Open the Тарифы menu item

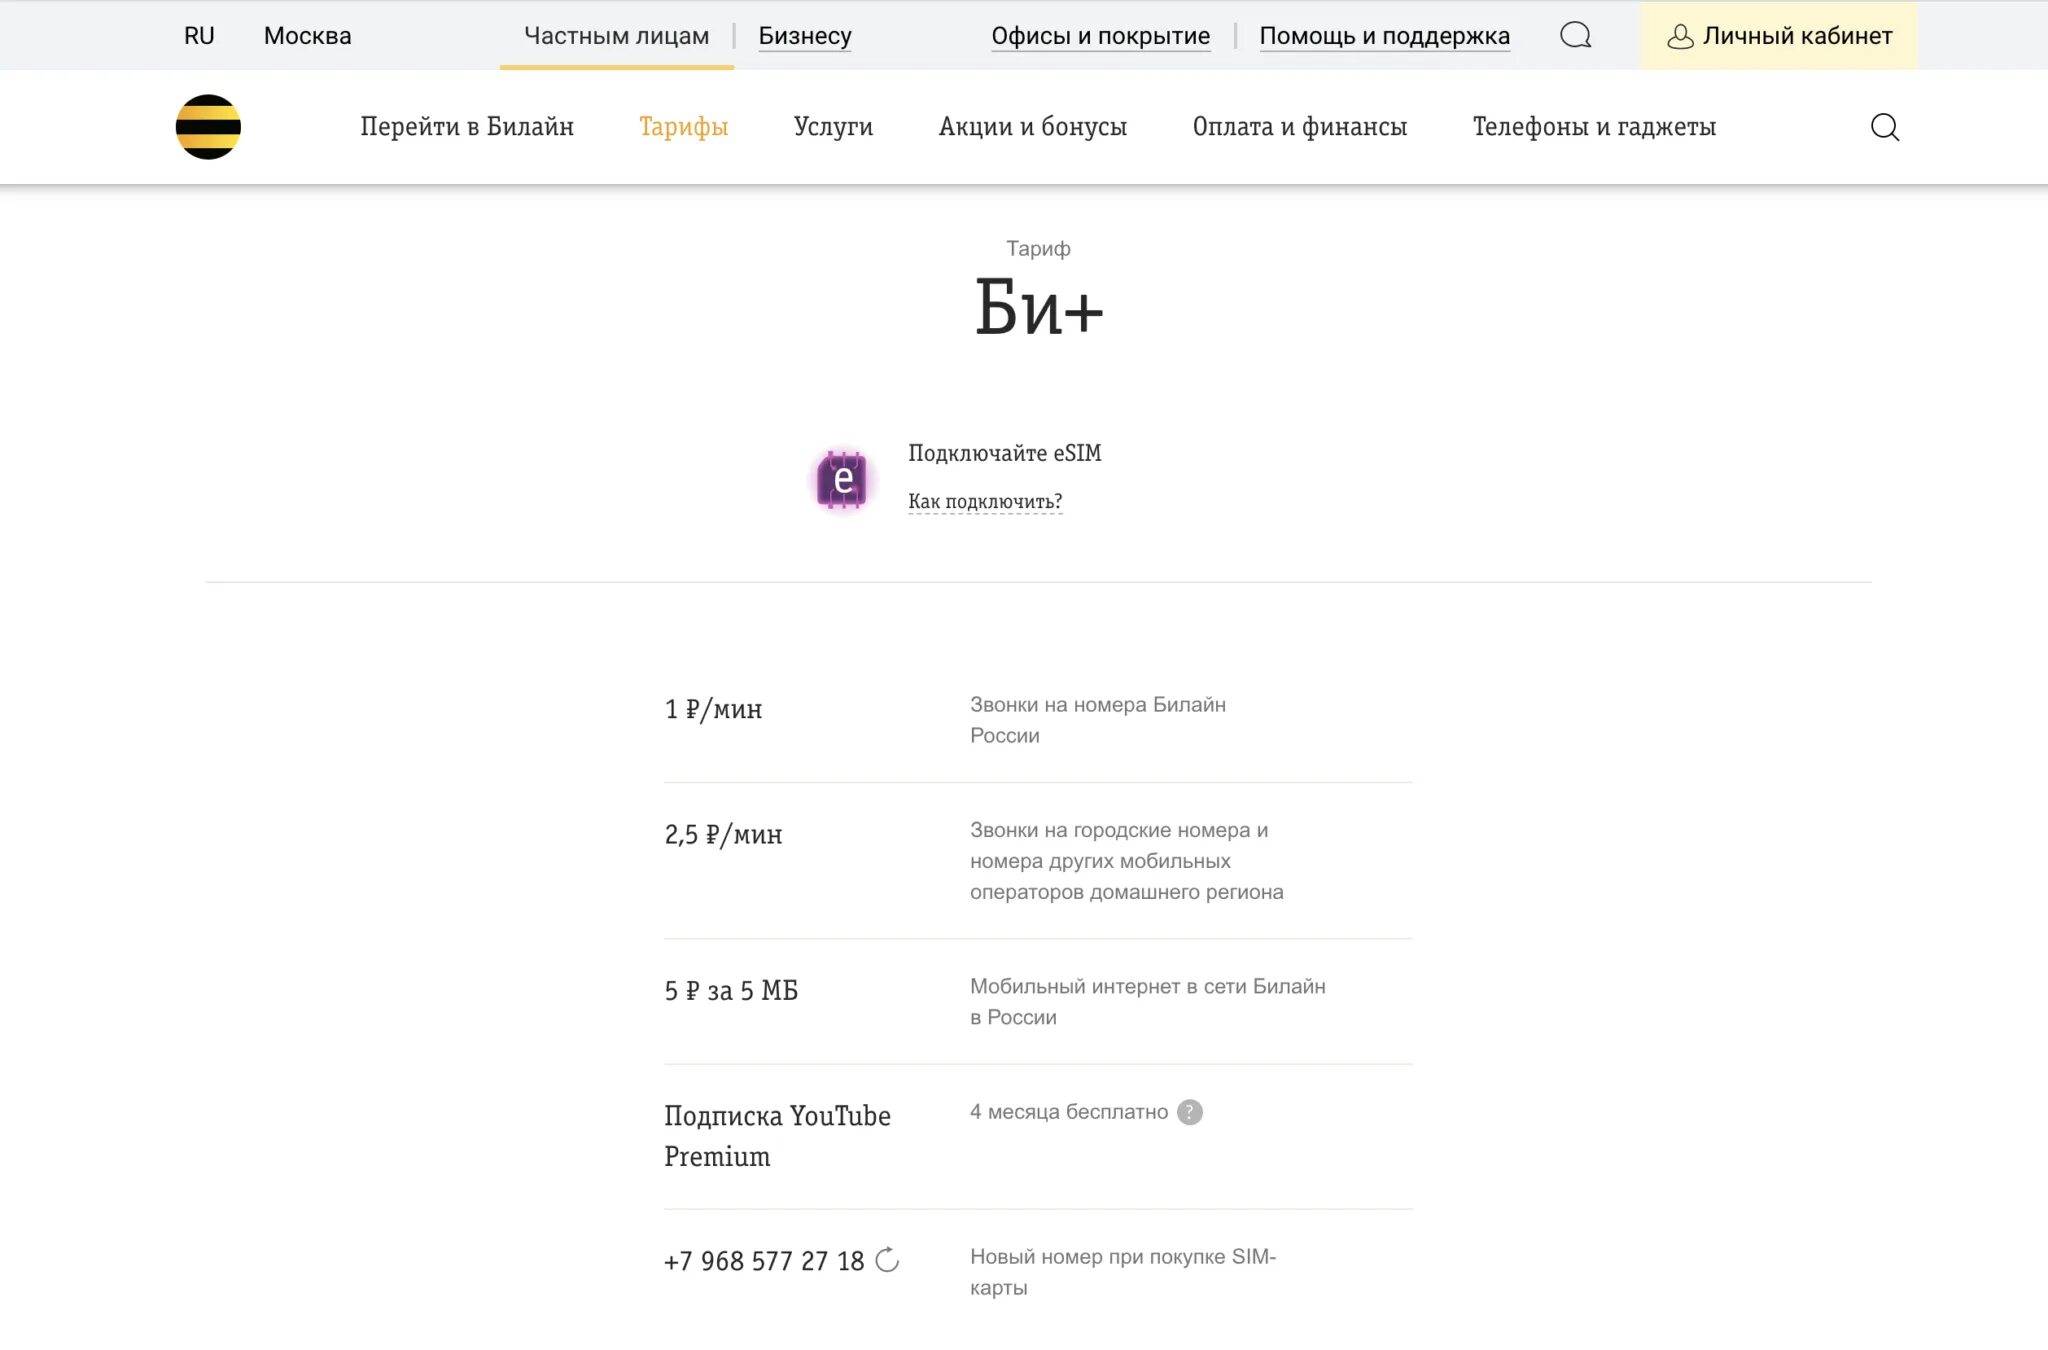coord(683,127)
